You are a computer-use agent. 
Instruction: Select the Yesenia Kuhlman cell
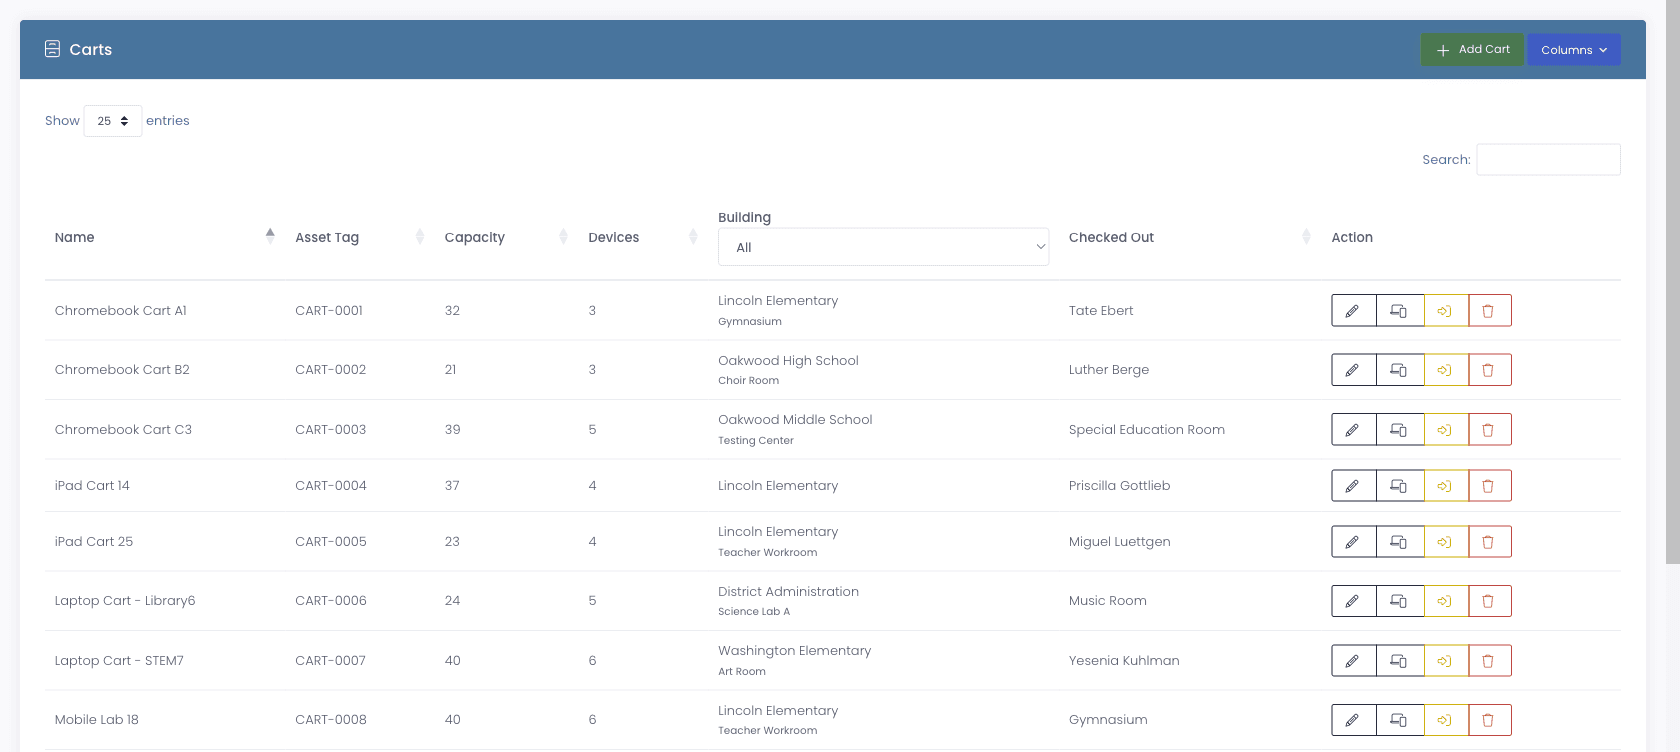(1124, 661)
